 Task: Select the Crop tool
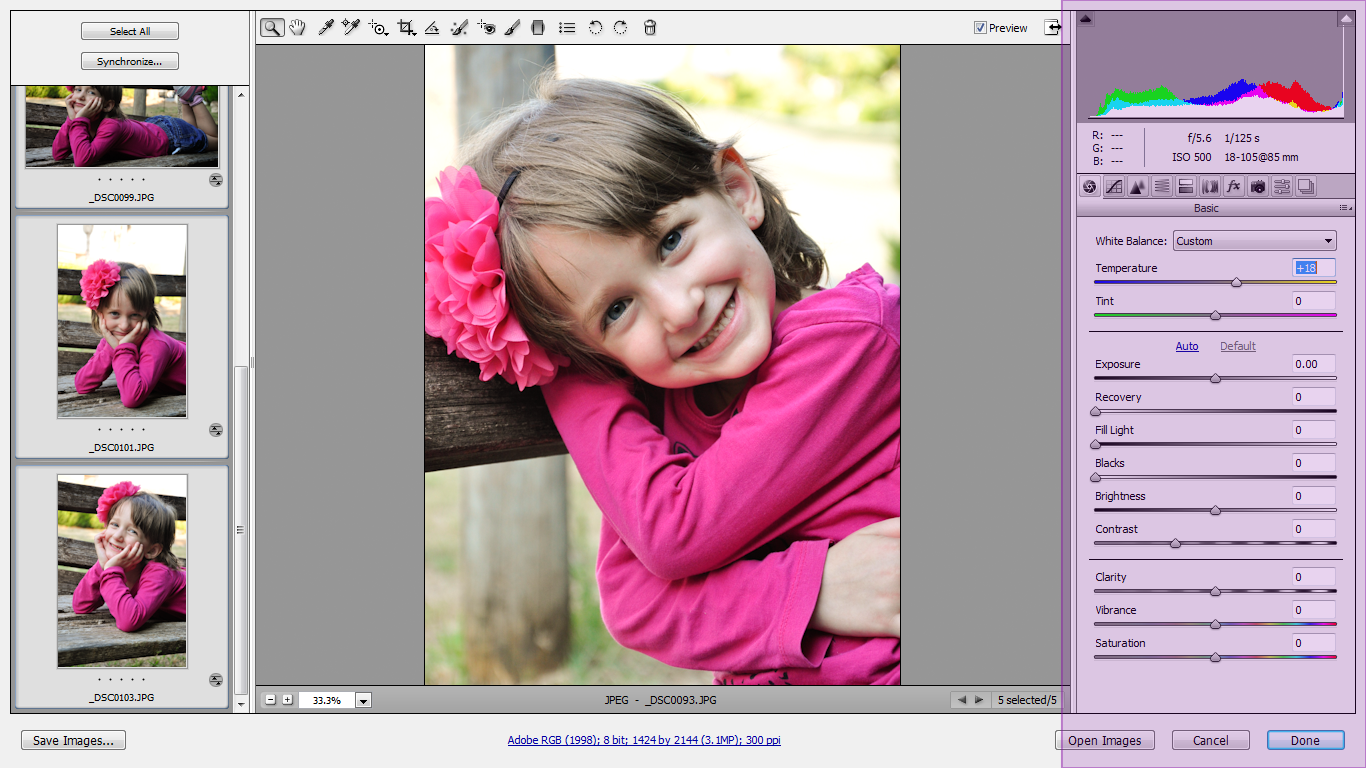406,28
